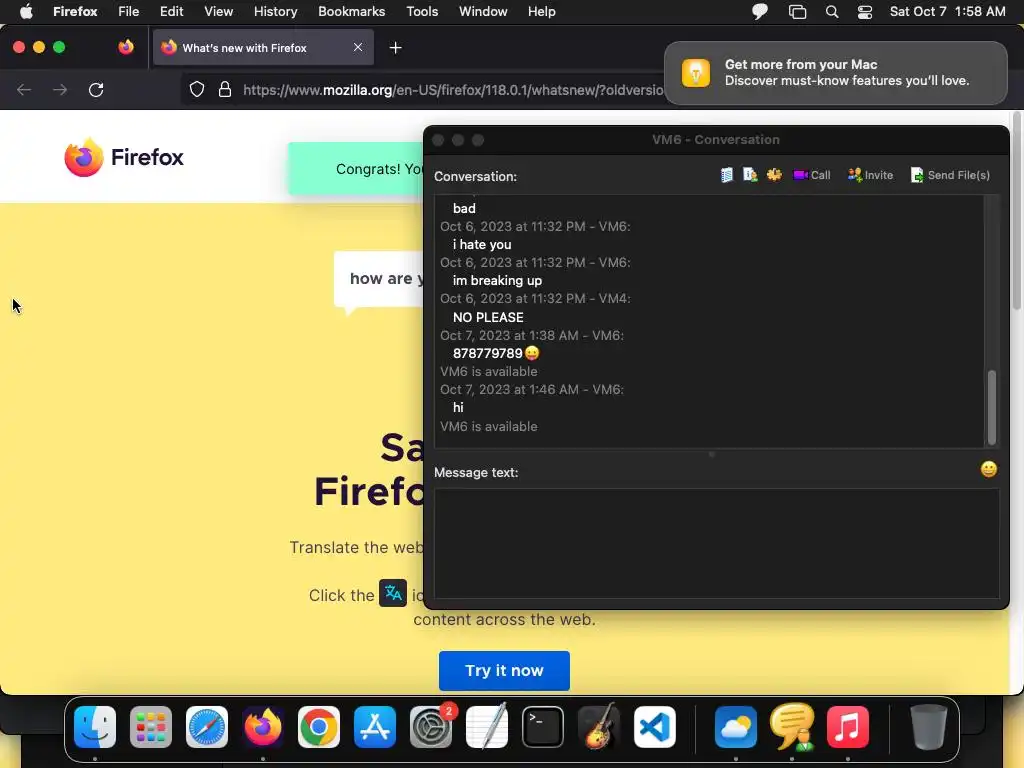Click the Firefox logo on the page
1024x768 pixels.
123,157
